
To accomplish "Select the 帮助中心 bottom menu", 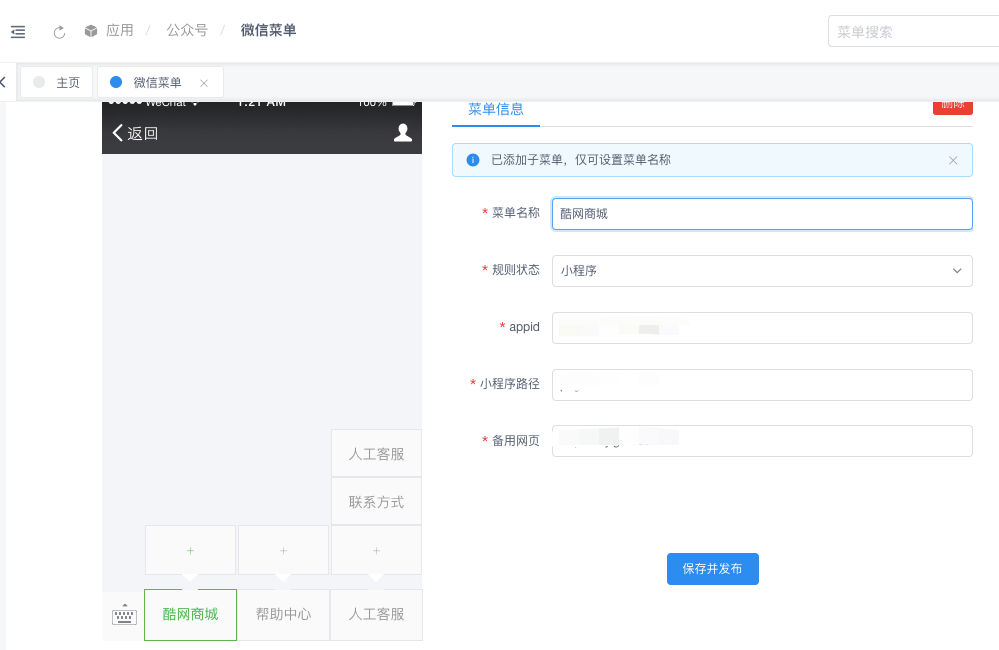I will pyautogui.click(x=284, y=614).
